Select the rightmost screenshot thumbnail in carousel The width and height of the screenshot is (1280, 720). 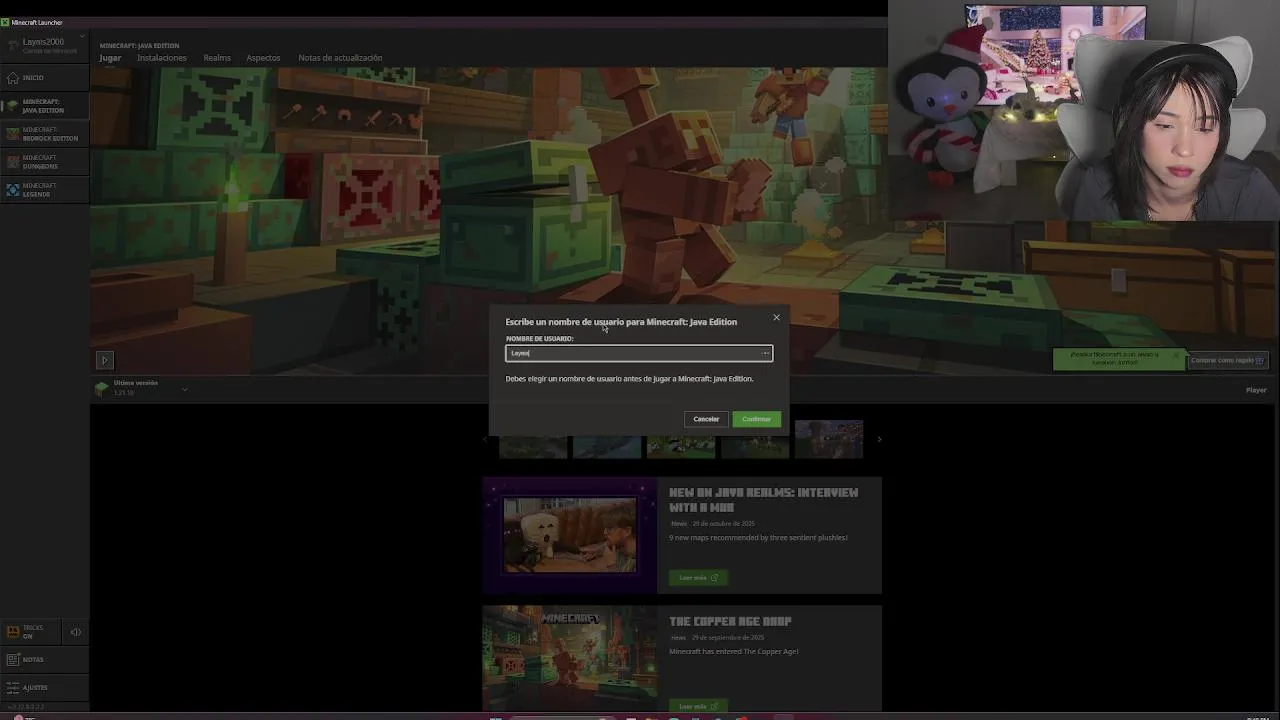pos(829,439)
